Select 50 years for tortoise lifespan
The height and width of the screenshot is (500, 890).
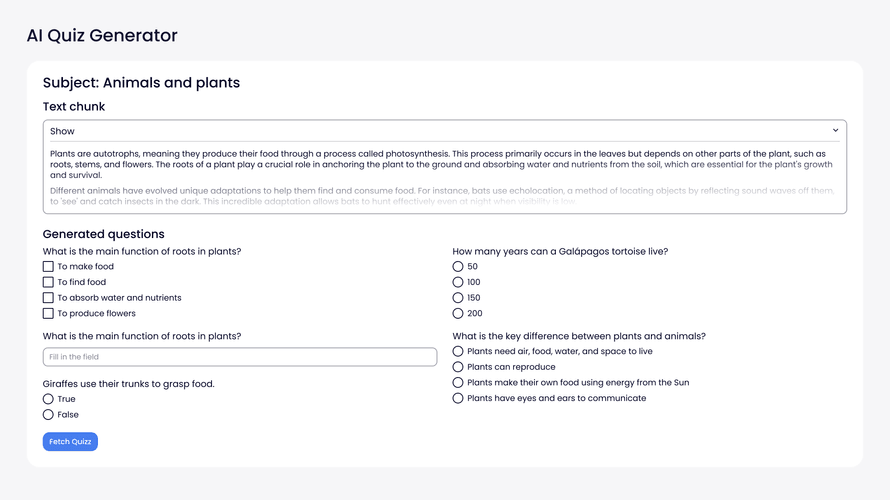point(458,267)
